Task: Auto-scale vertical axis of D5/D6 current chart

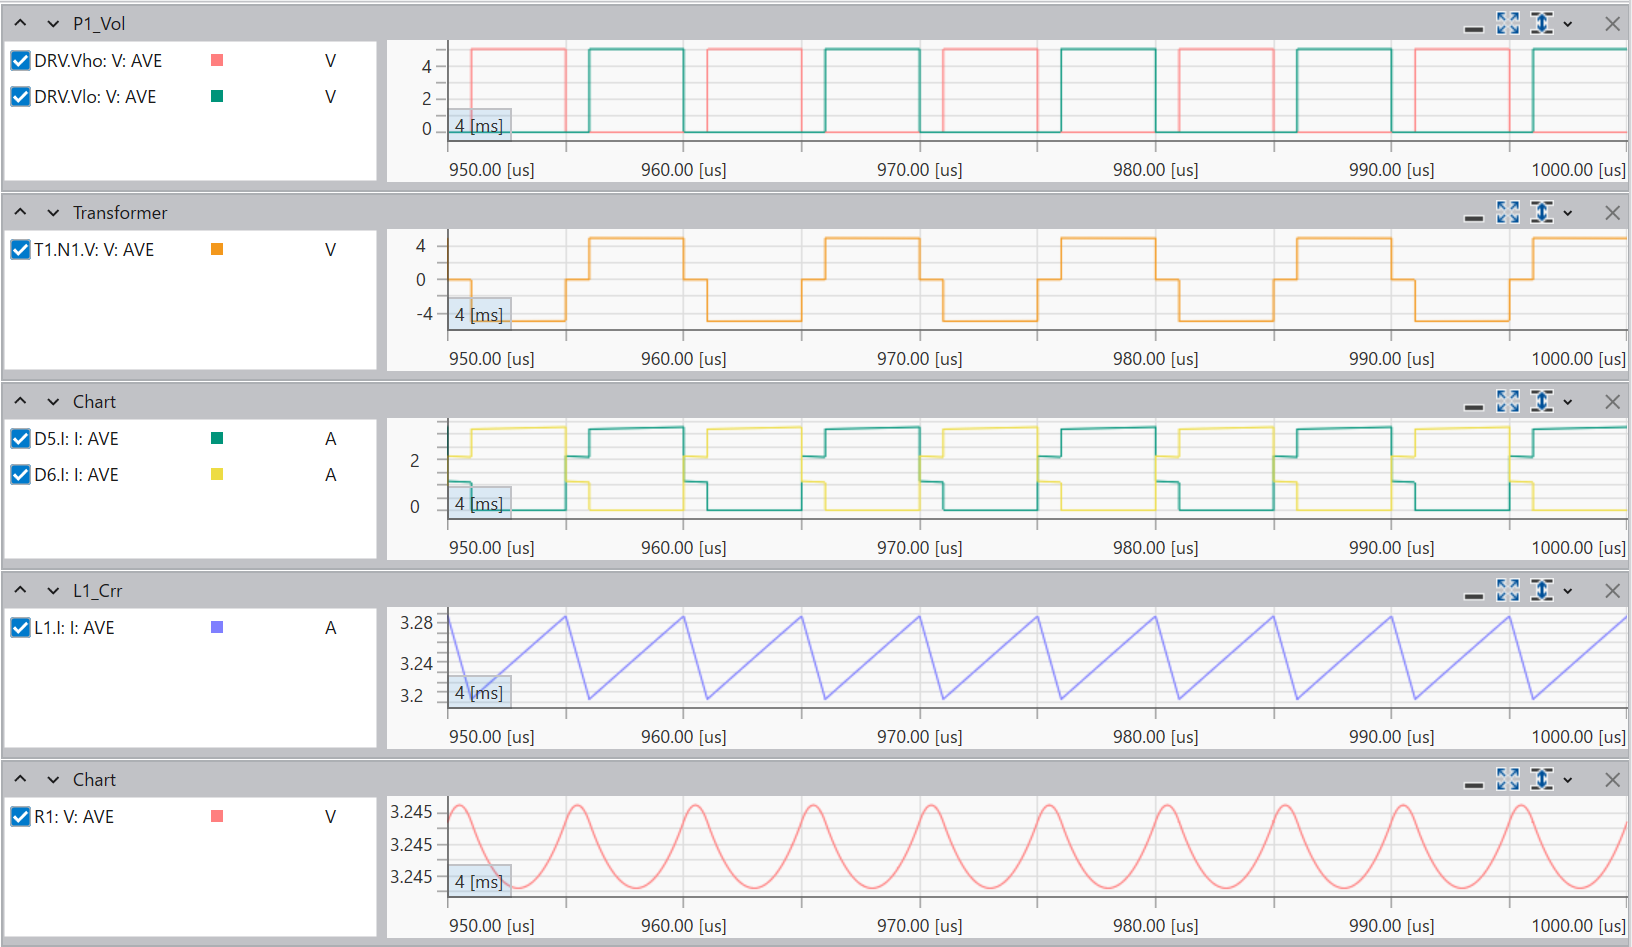Action: pyautogui.click(x=1542, y=401)
